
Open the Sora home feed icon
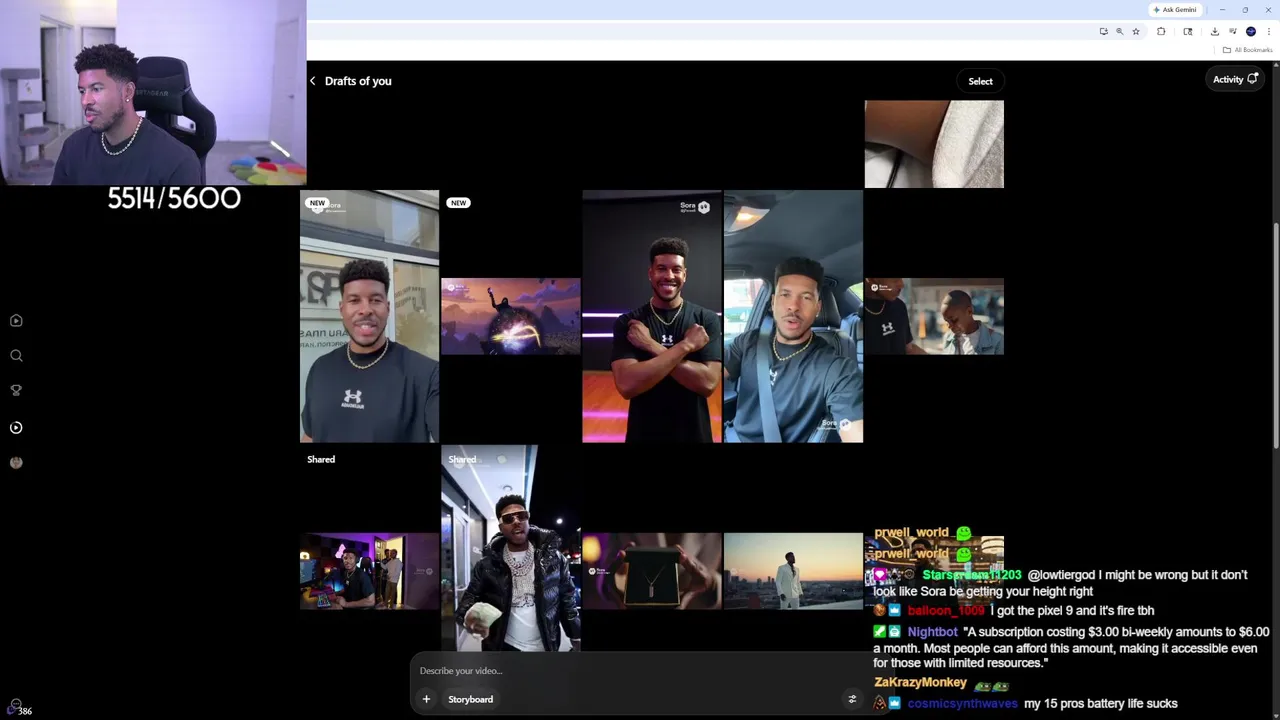pos(16,321)
